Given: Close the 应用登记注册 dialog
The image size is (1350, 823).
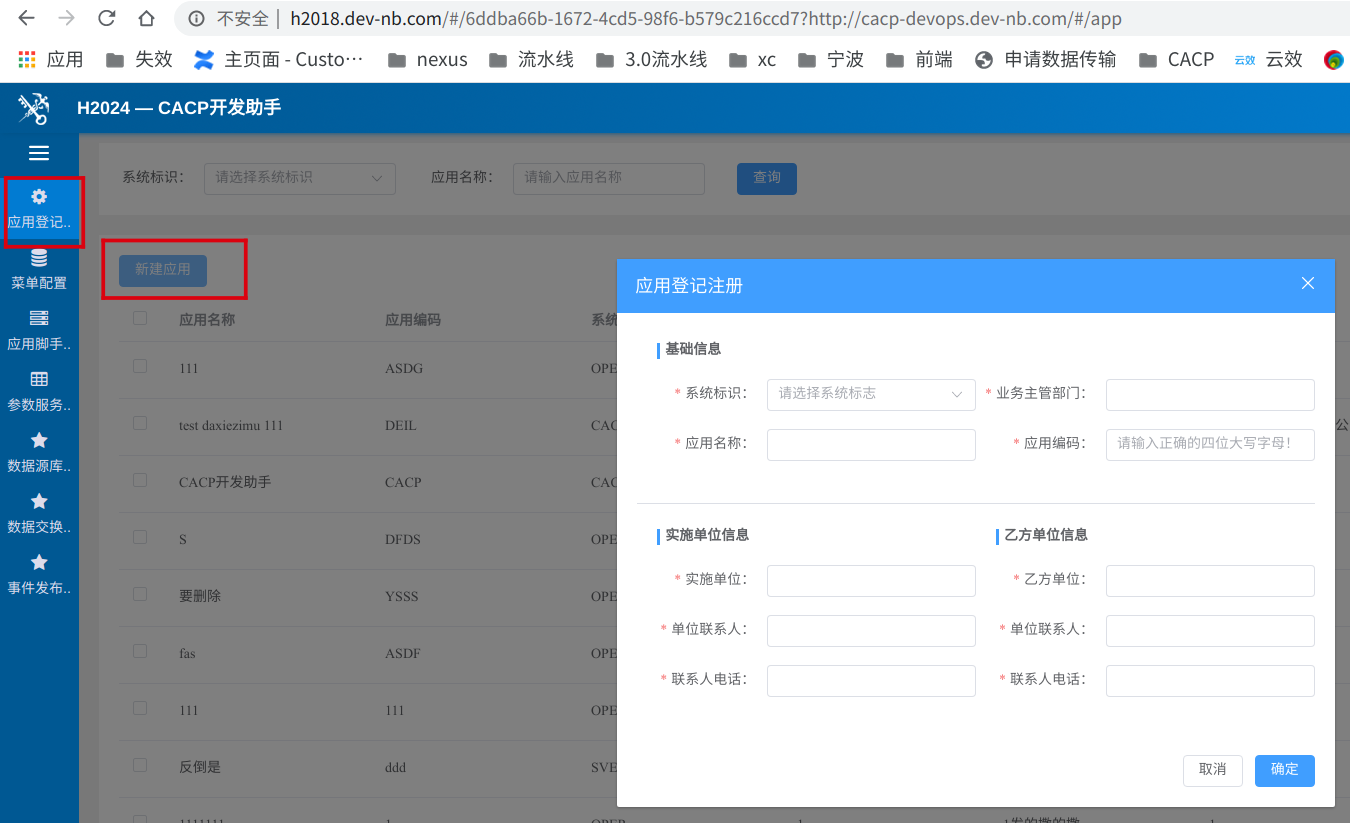Looking at the screenshot, I should click(1307, 284).
